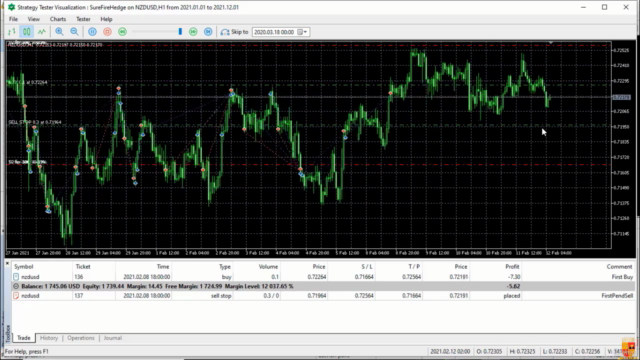Image resolution: width=640 pixels, height=360 pixels.
Task: Click the 0.3 / 0 volume cell
Action: pos(271,296)
